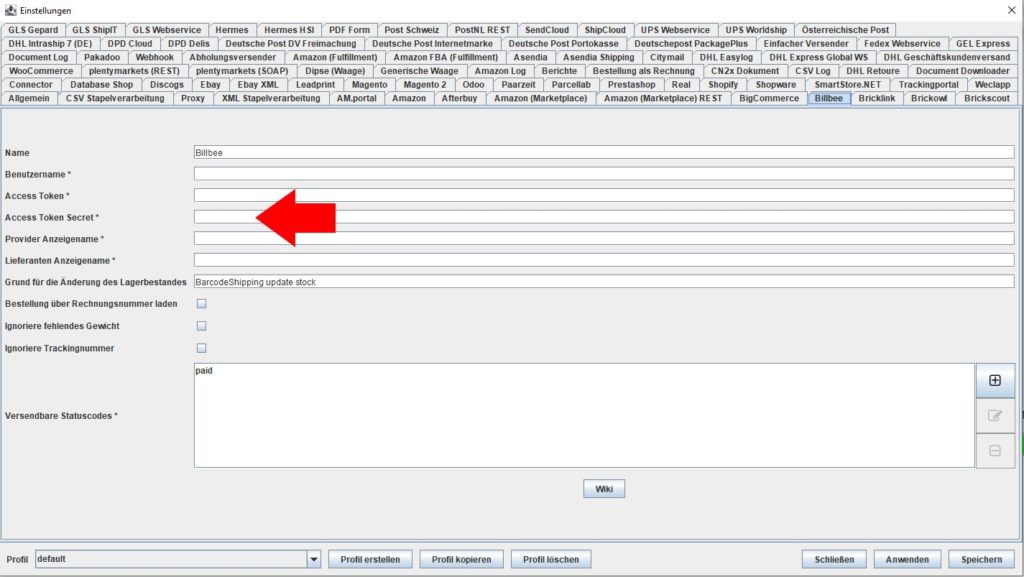
Task: Click the Einstellungen window app icon
Action: (x=10, y=10)
